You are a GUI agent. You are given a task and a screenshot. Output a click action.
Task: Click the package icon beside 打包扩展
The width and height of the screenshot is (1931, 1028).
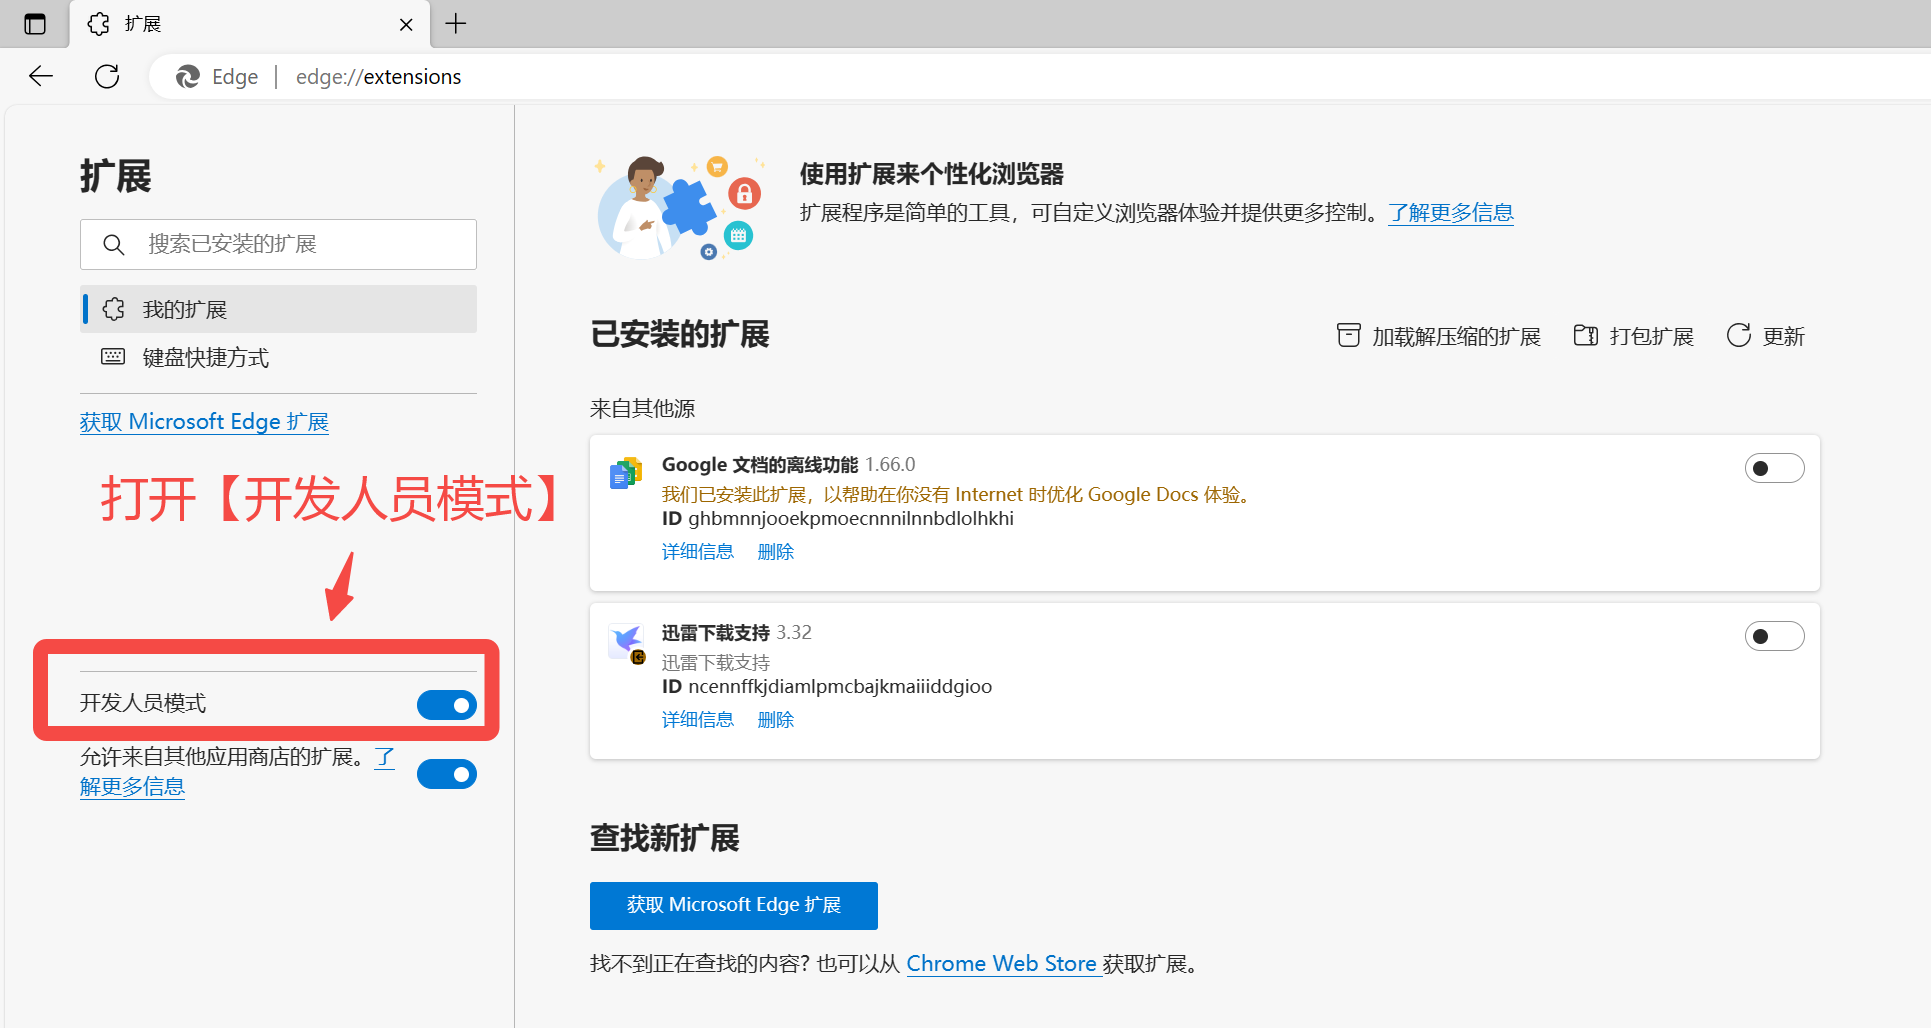[1586, 335]
